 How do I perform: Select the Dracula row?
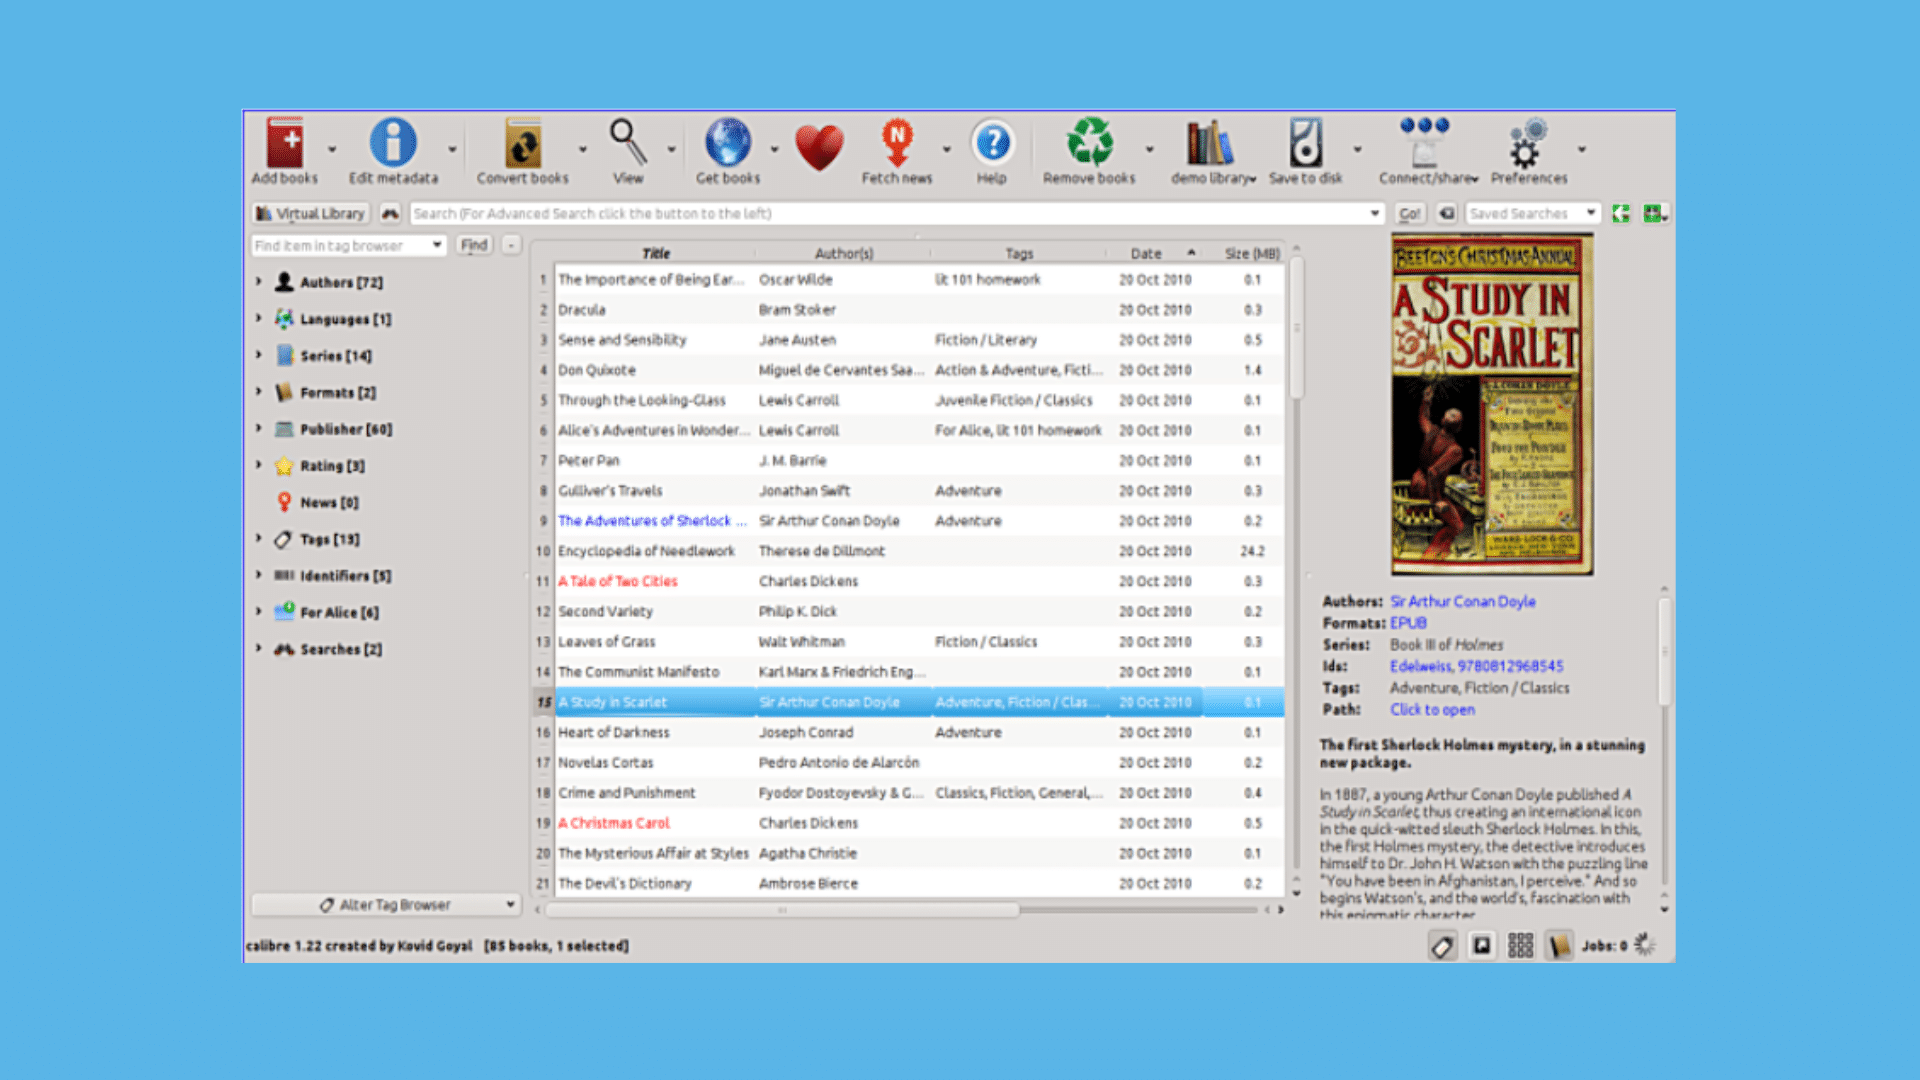pyautogui.click(x=908, y=310)
